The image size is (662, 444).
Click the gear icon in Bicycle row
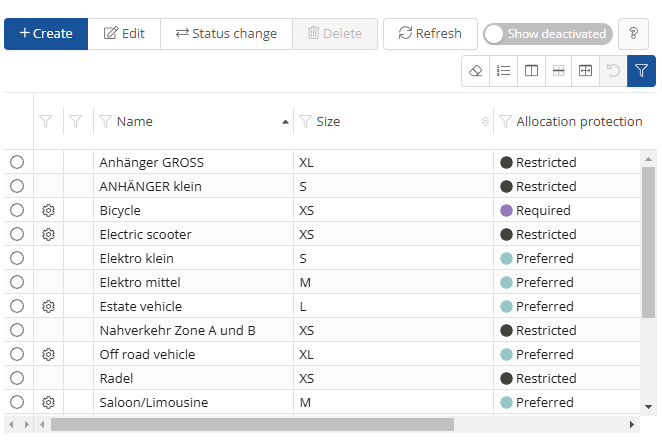pos(48,211)
